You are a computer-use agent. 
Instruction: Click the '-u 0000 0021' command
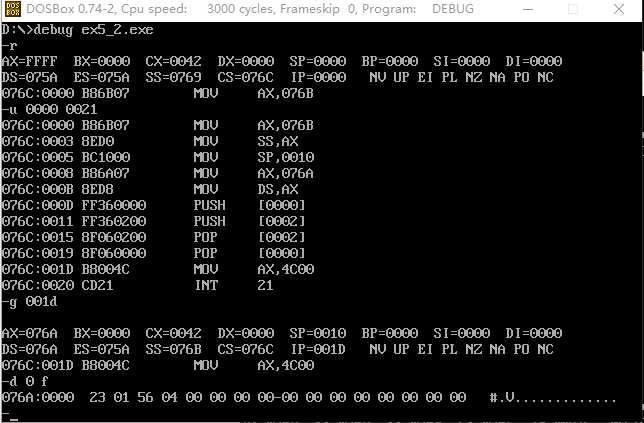tap(49, 109)
